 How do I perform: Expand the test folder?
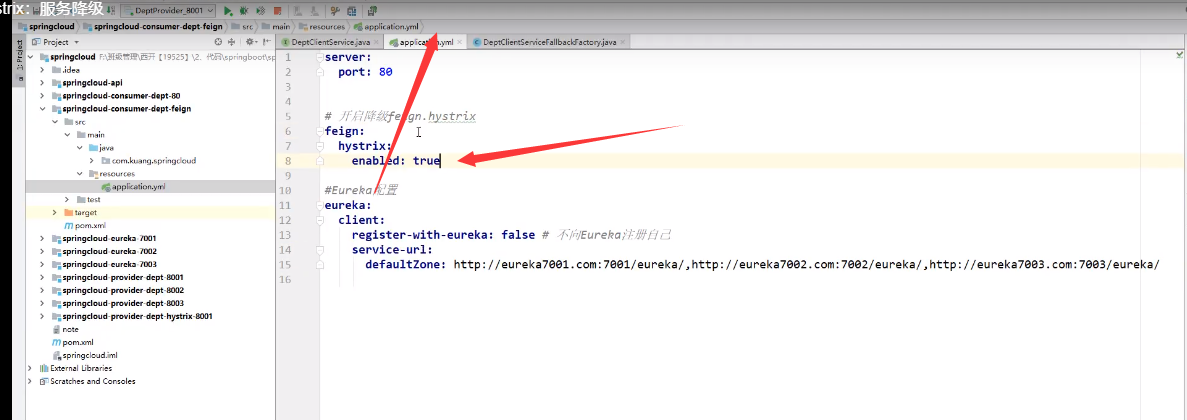[67, 199]
